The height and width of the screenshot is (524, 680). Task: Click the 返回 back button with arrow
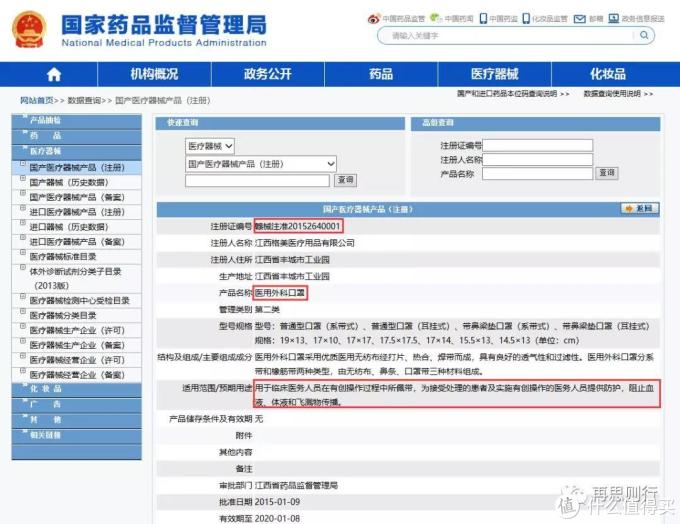tap(640, 209)
